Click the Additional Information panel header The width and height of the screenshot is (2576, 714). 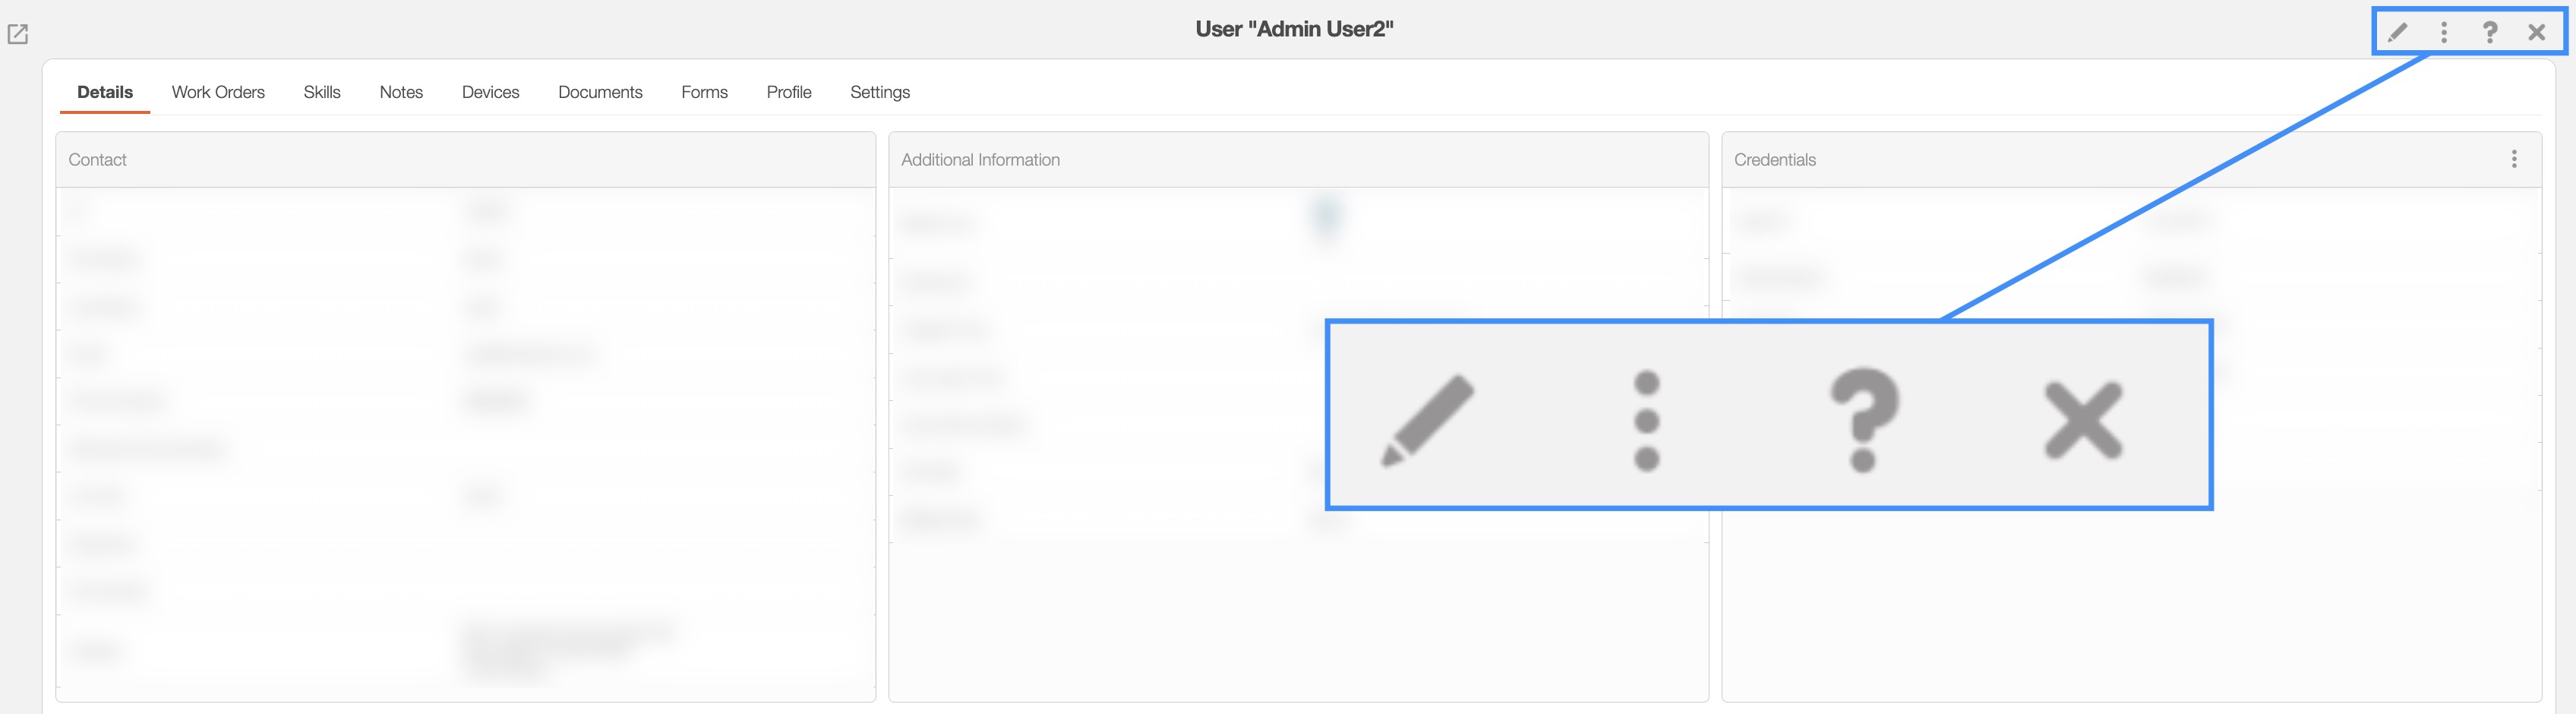980,160
